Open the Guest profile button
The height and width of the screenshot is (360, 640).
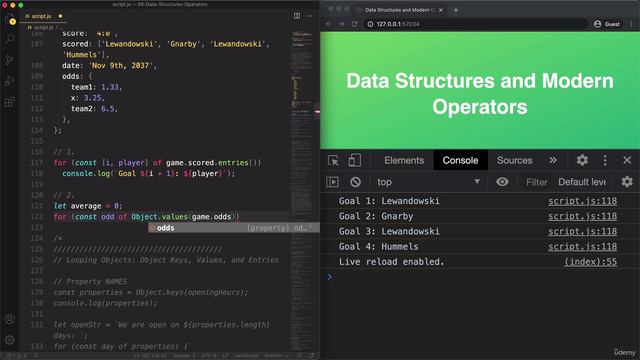tap(607, 24)
